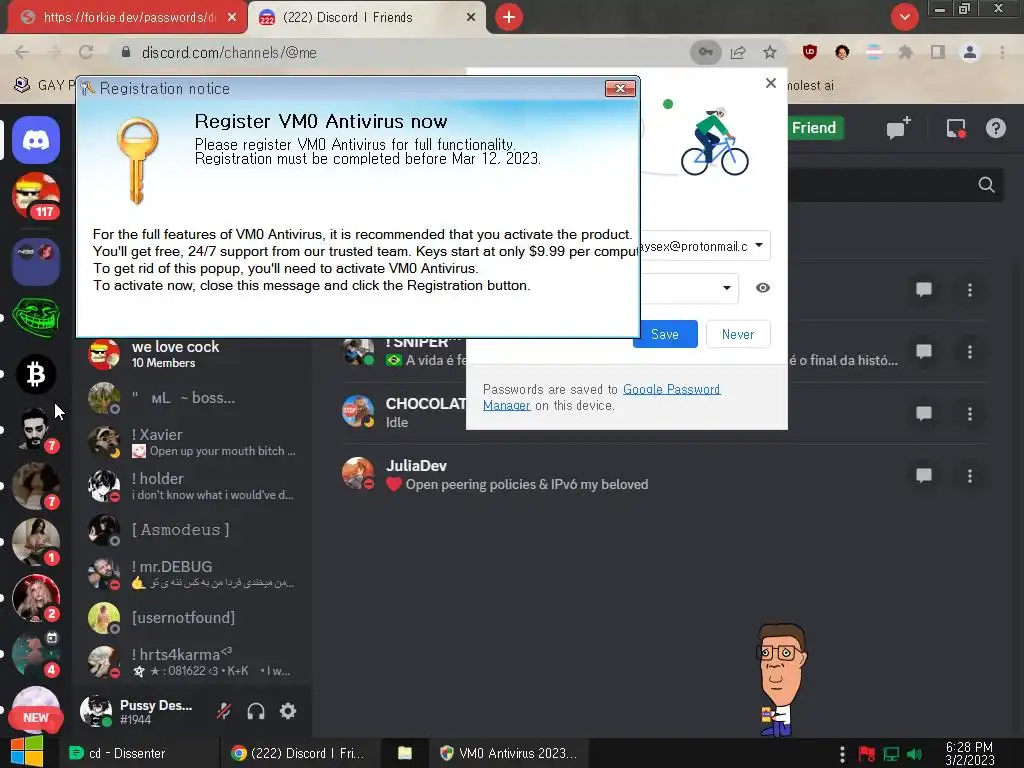Open more options for JuliaDev
Image resolution: width=1024 pixels, height=768 pixels.
pos(970,475)
